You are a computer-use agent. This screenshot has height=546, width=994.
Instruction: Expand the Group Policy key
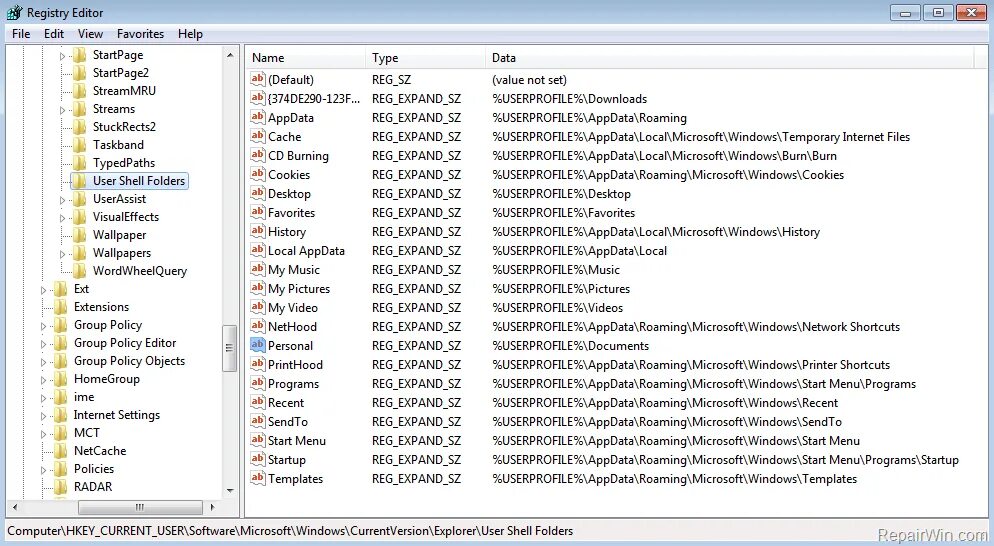(x=43, y=326)
